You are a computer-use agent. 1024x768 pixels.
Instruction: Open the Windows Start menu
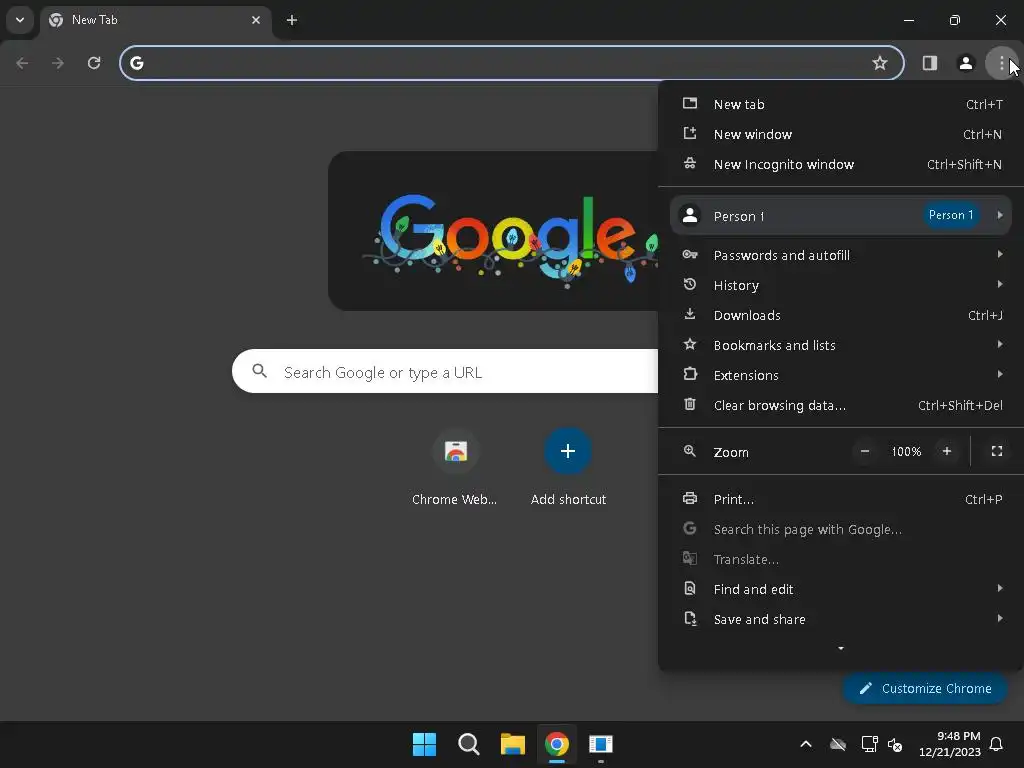(424, 744)
